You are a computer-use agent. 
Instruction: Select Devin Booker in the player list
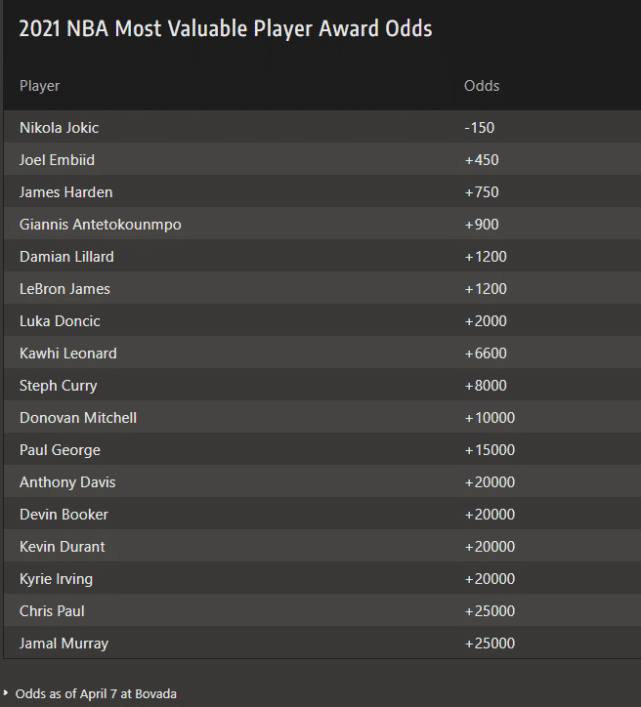click(x=64, y=514)
